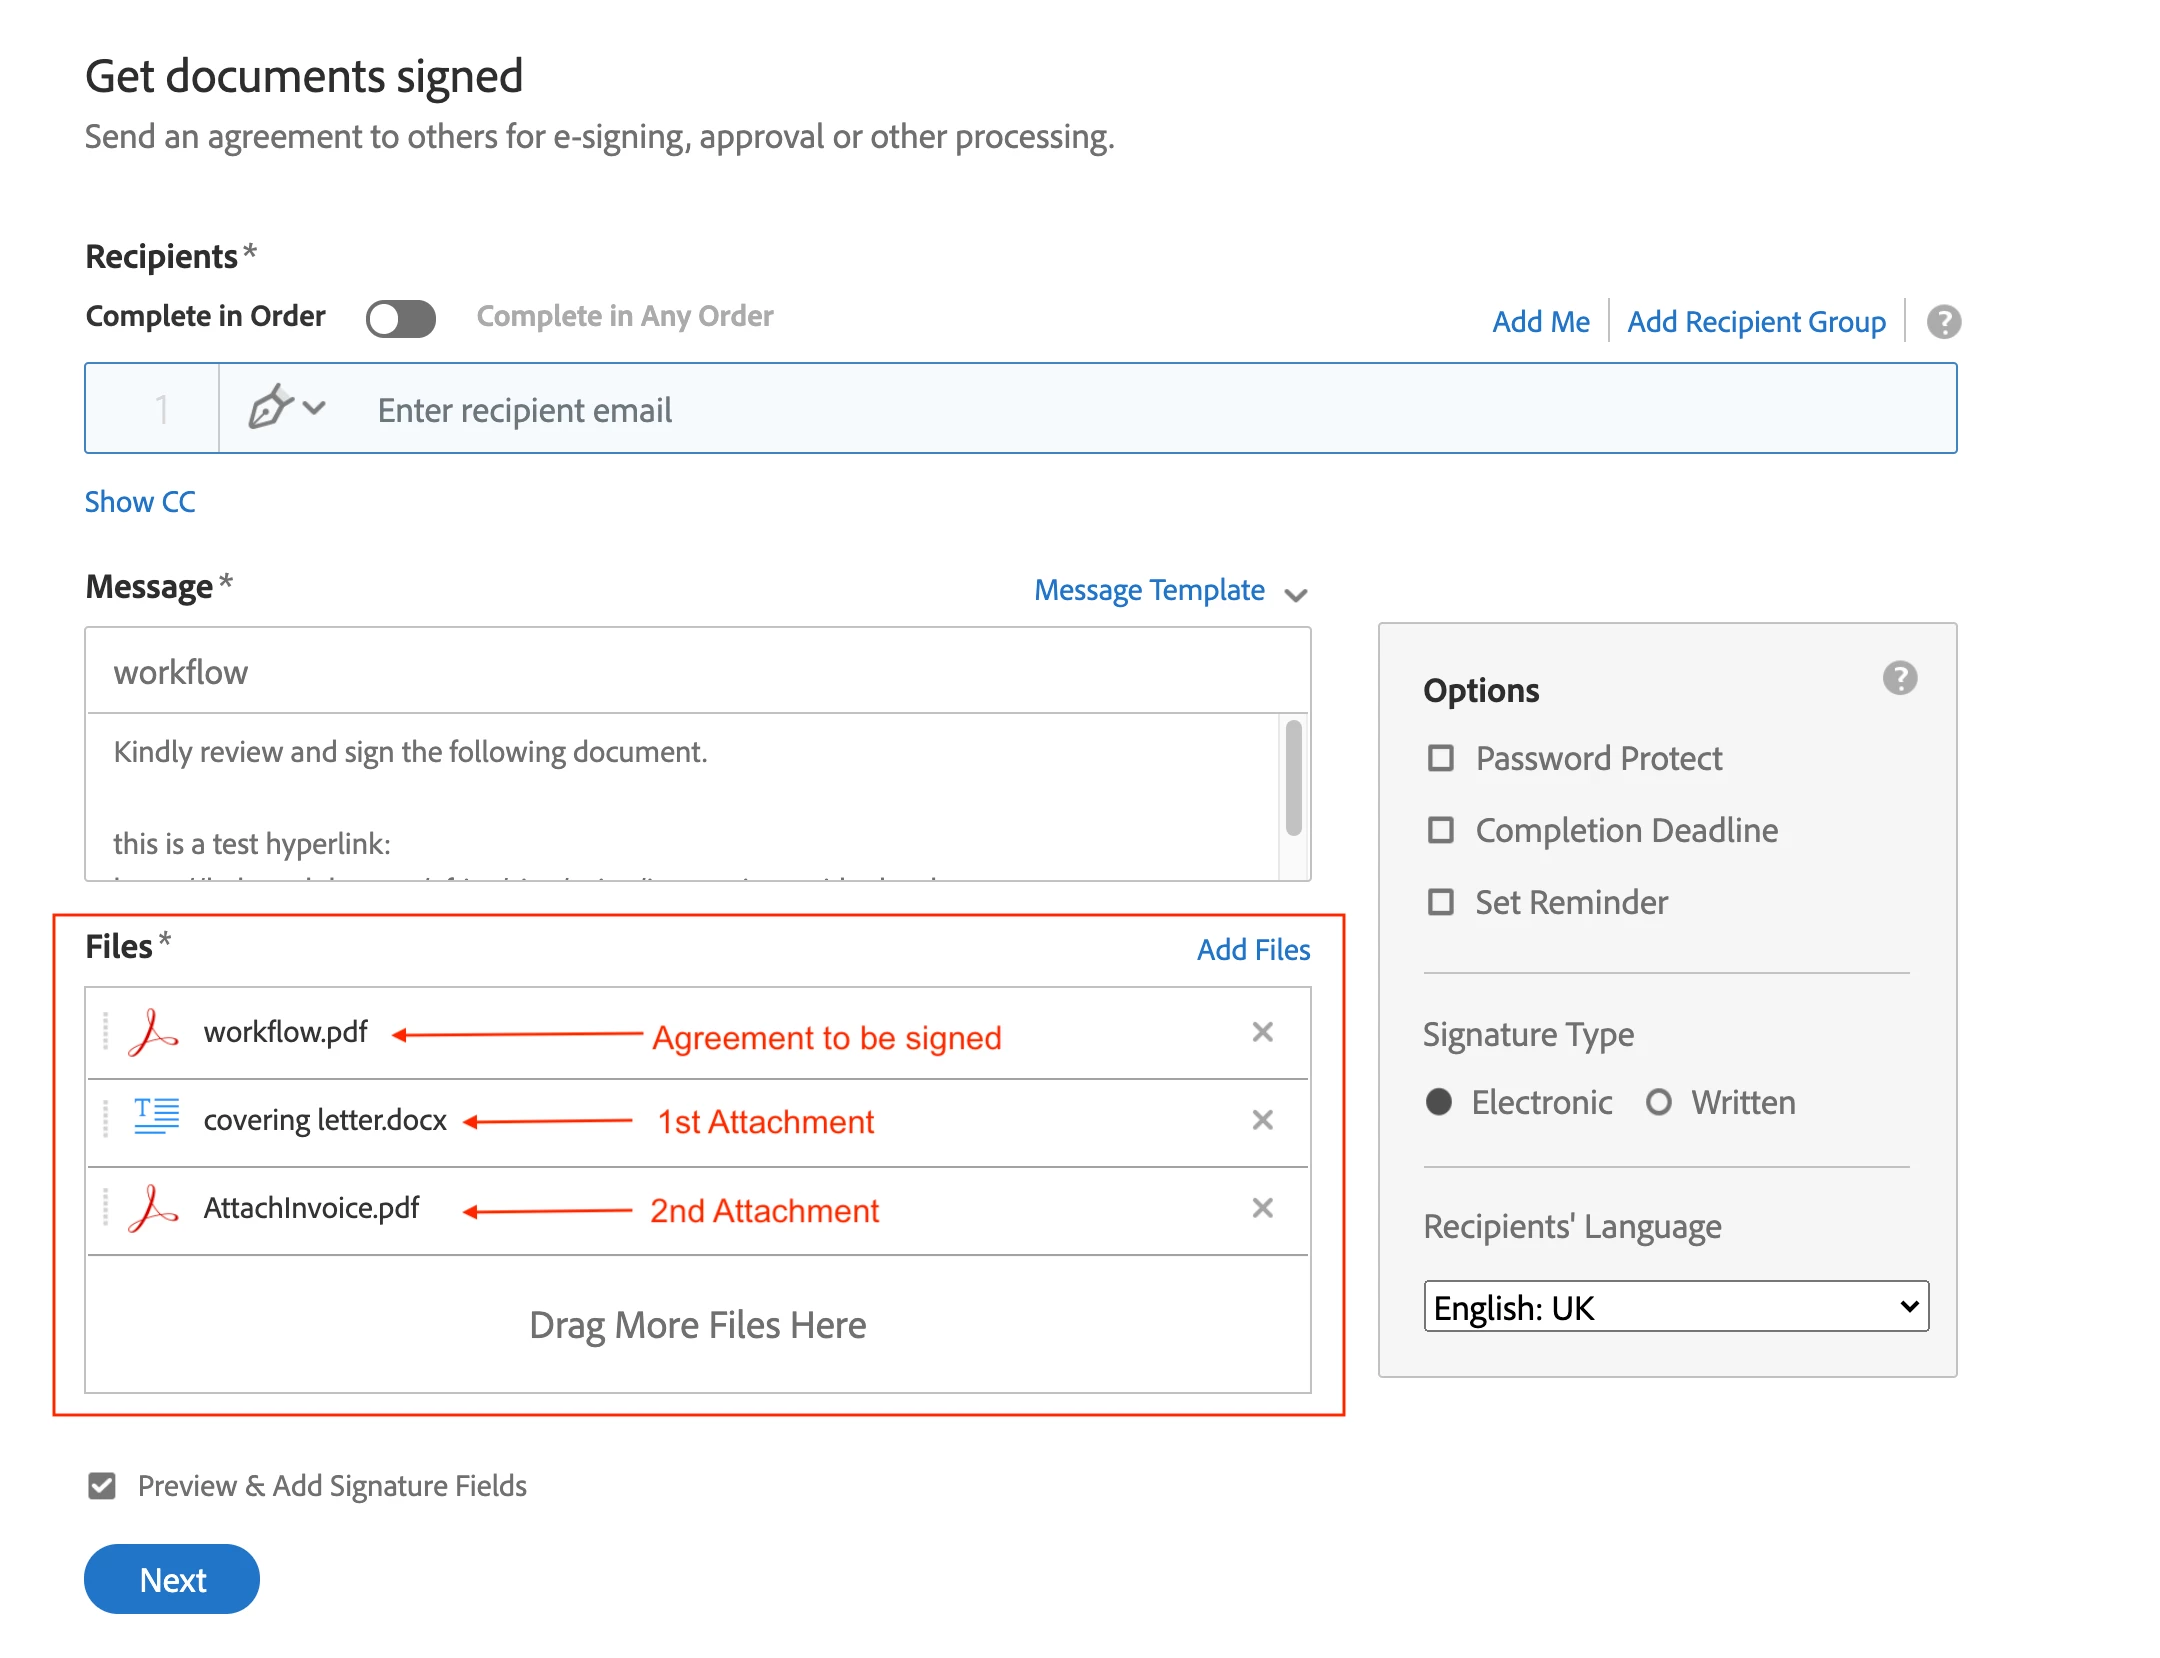Select the Written signature type

pos(1659,1102)
